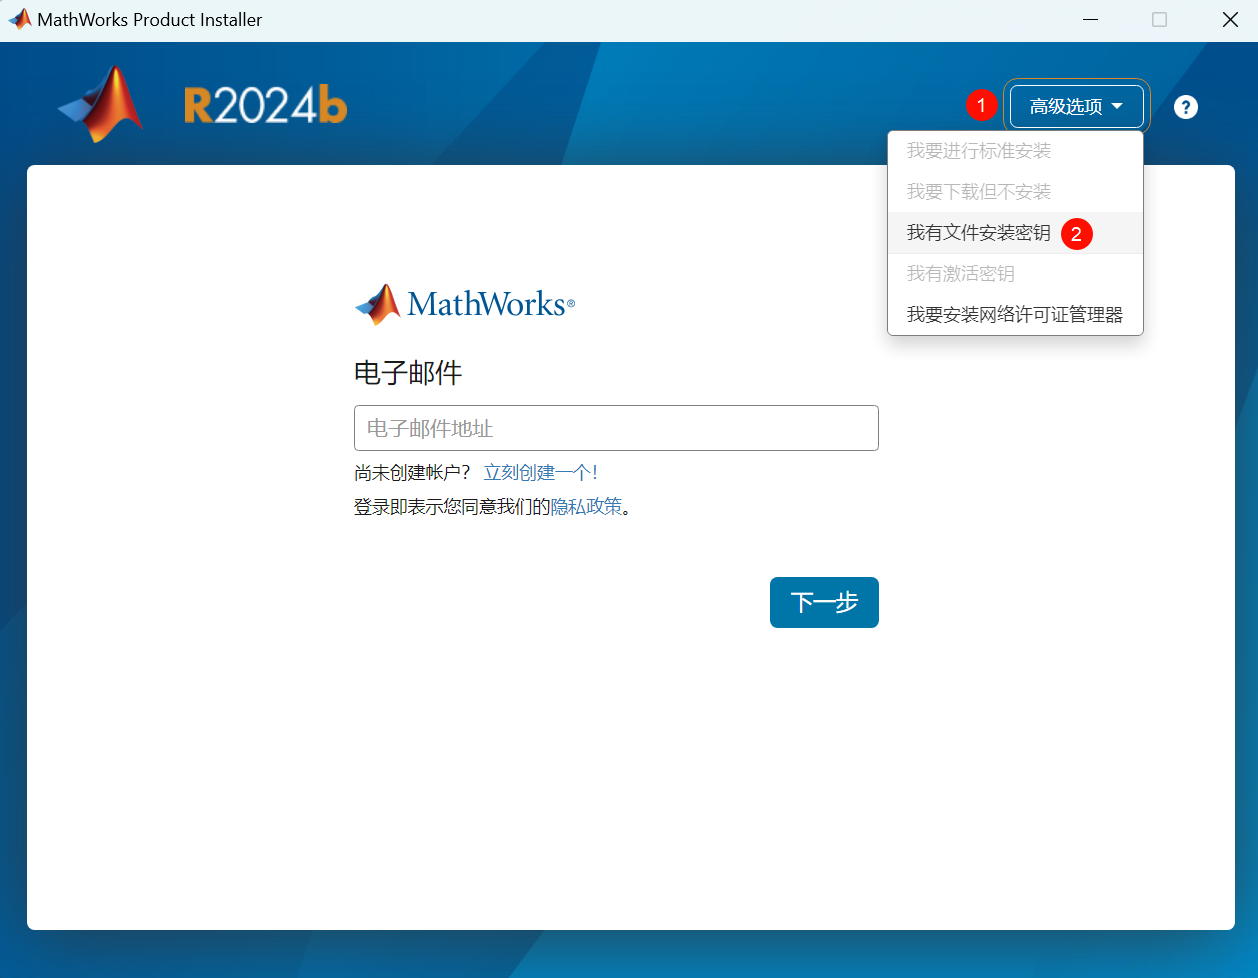Click the 下一步 button
The height and width of the screenshot is (978, 1258).
pos(824,602)
